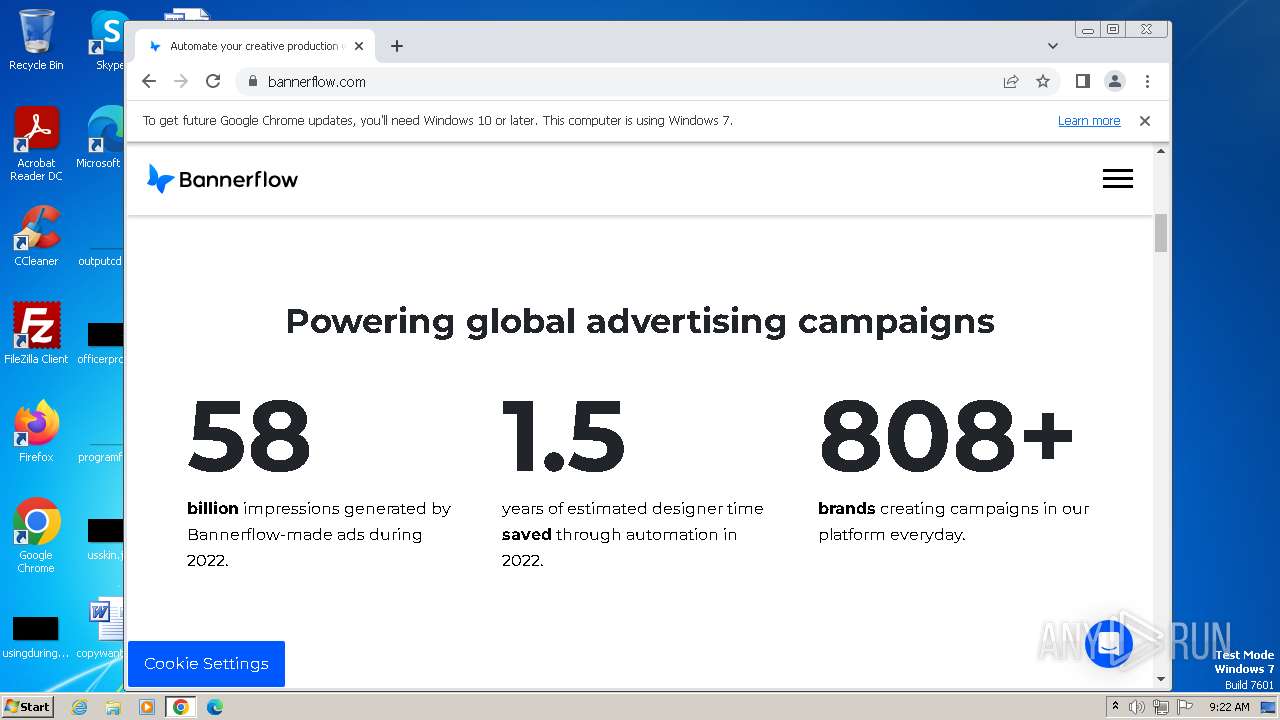Click the Forward navigation arrow in Chrome
The image size is (1280, 720).
(x=181, y=81)
